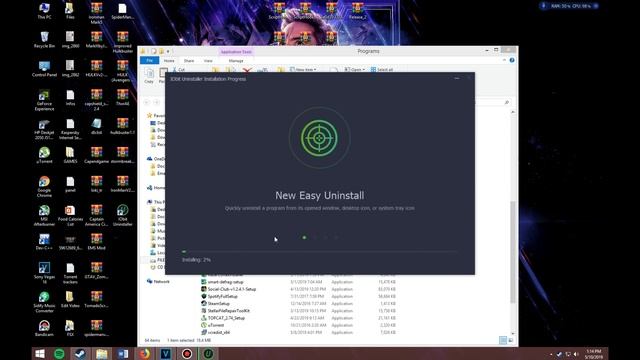Click the volume icon in system tray

click(576, 354)
